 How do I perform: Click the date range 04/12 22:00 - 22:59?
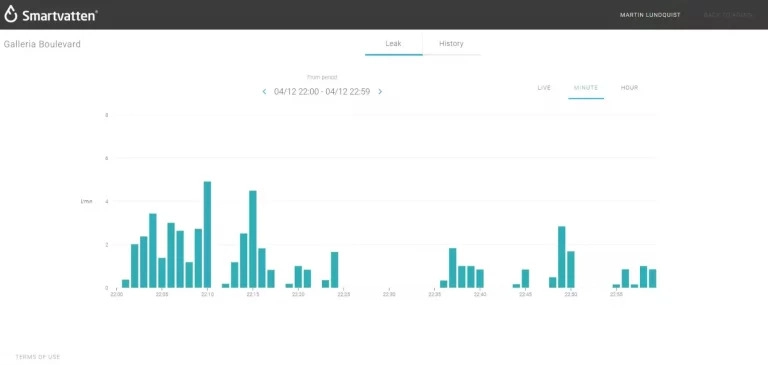pos(322,92)
